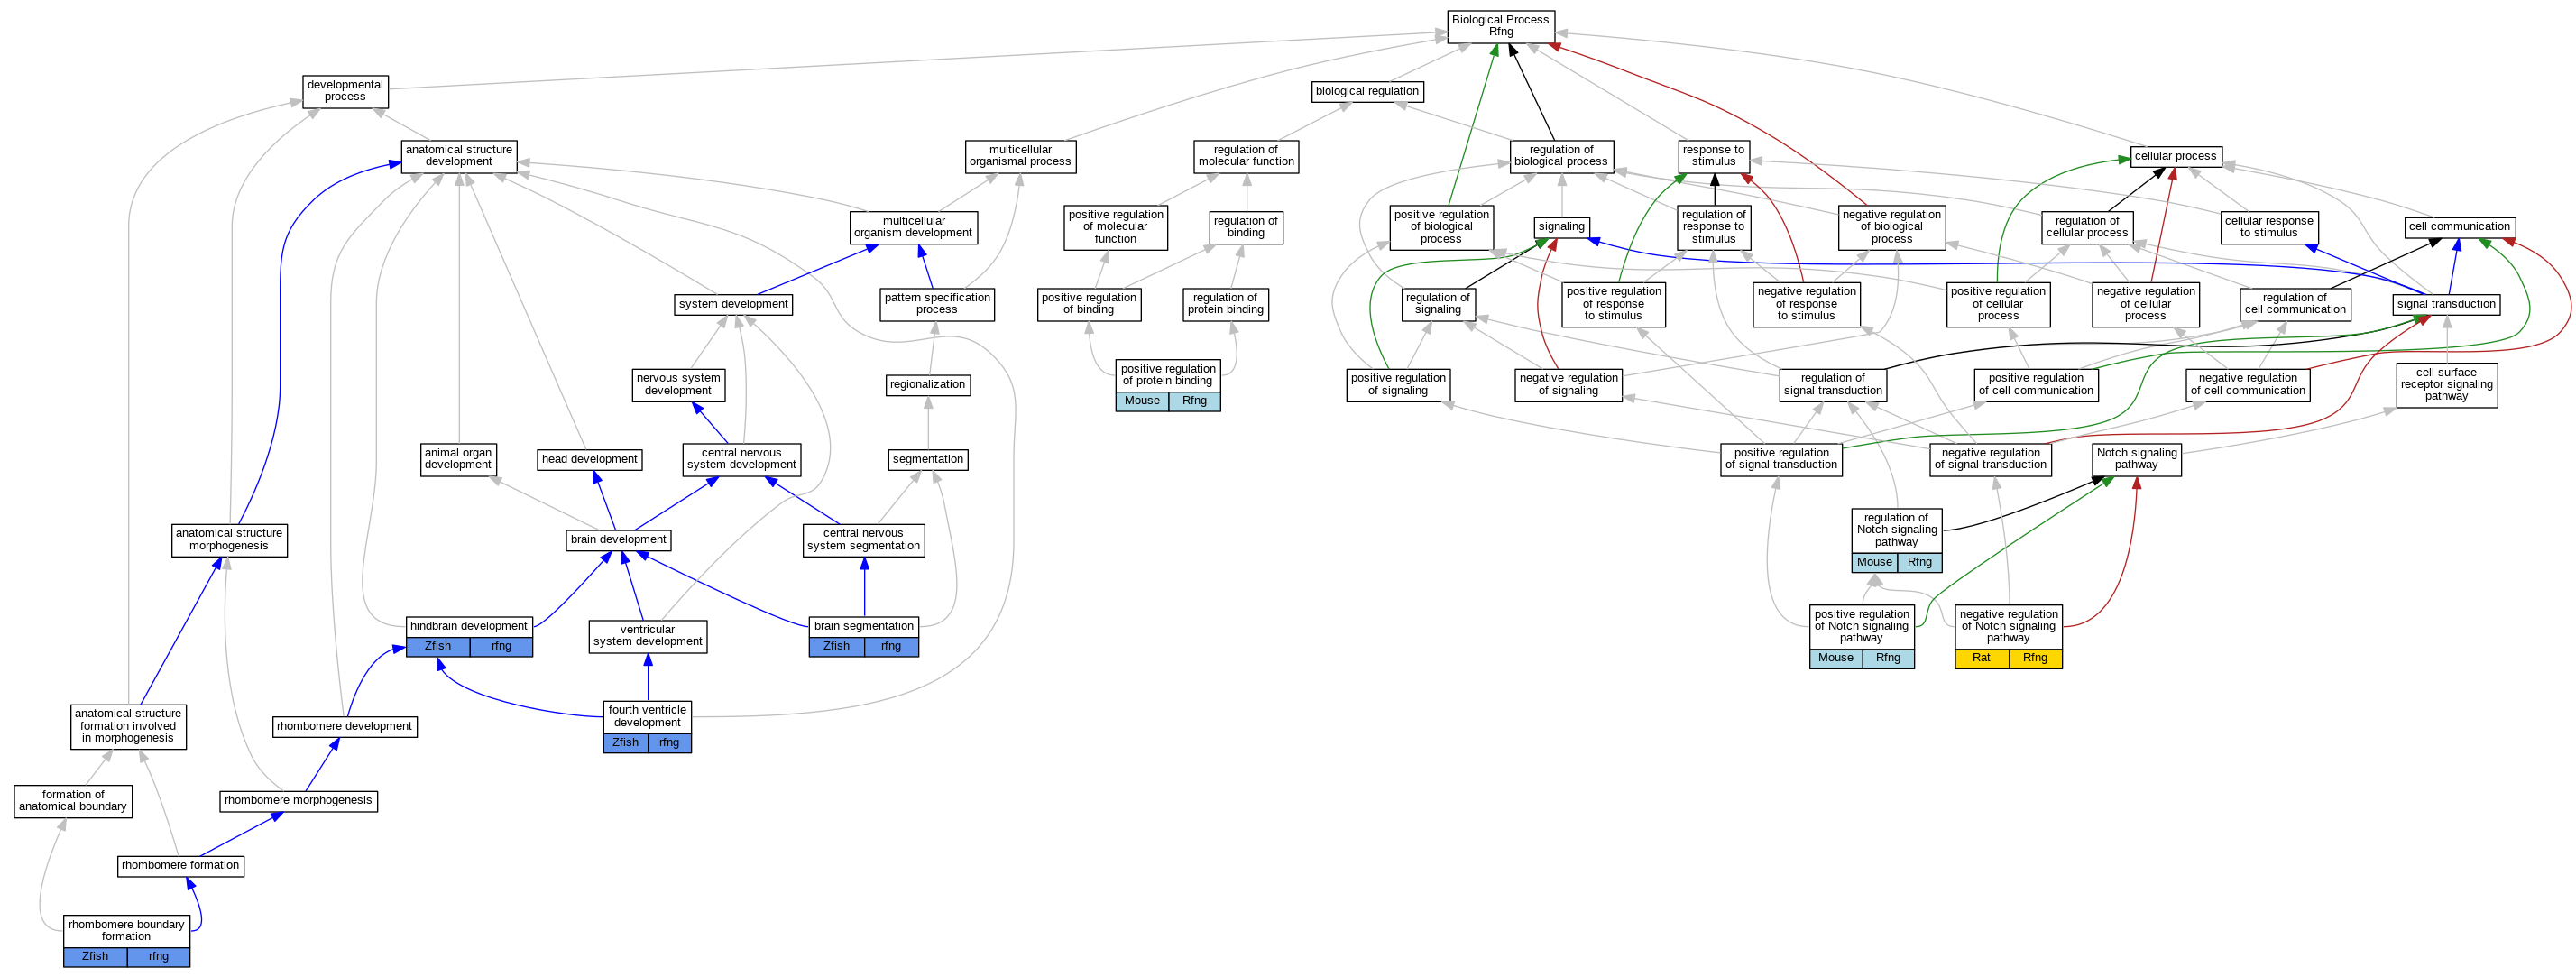Viewport: 2576px width, 977px height.
Task: Select the positive regulation of biological process node
Action: (x=1442, y=227)
